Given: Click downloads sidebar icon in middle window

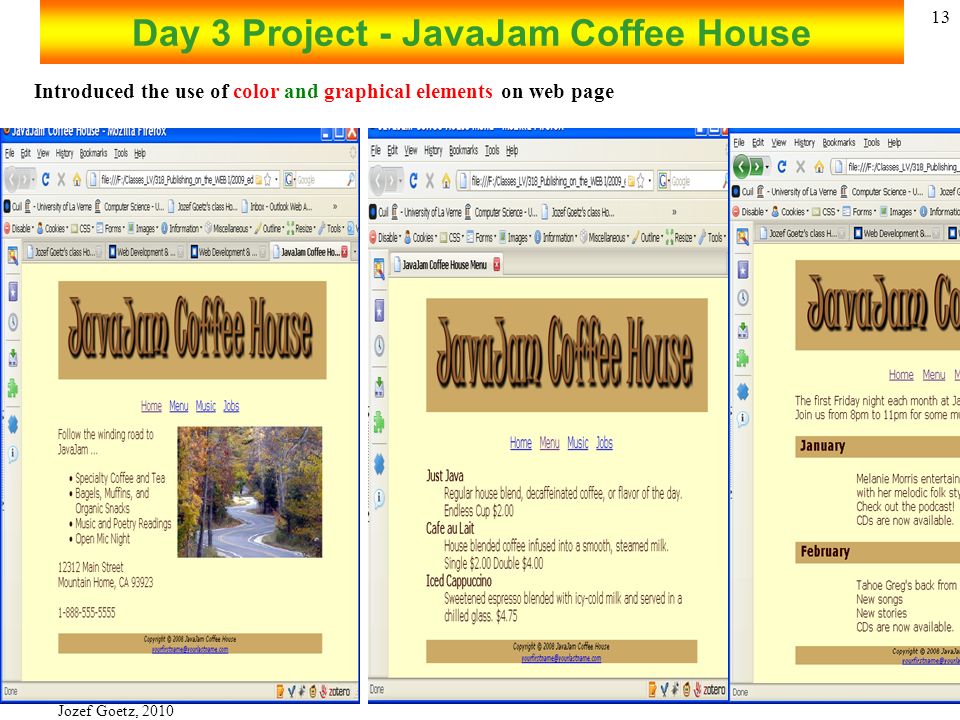Looking at the screenshot, I should [379, 386].
